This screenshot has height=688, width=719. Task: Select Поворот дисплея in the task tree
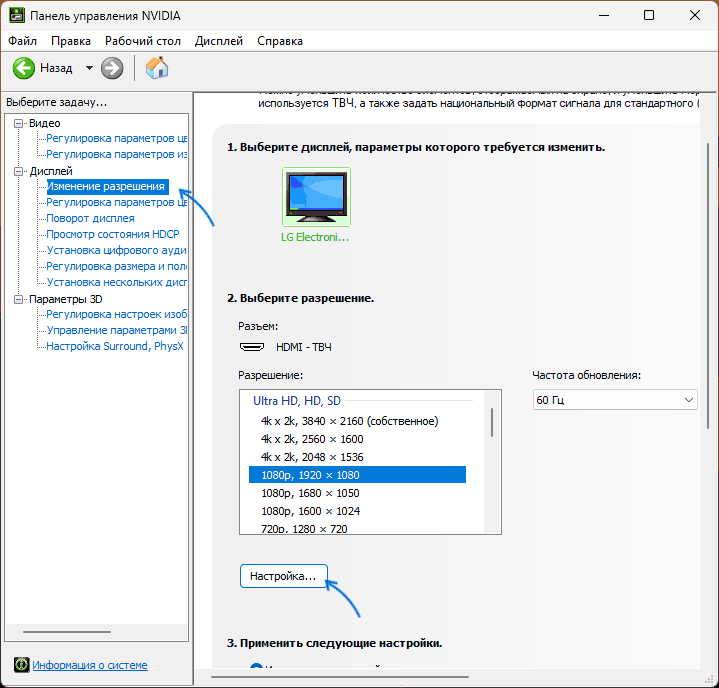[x=90, y=218]
